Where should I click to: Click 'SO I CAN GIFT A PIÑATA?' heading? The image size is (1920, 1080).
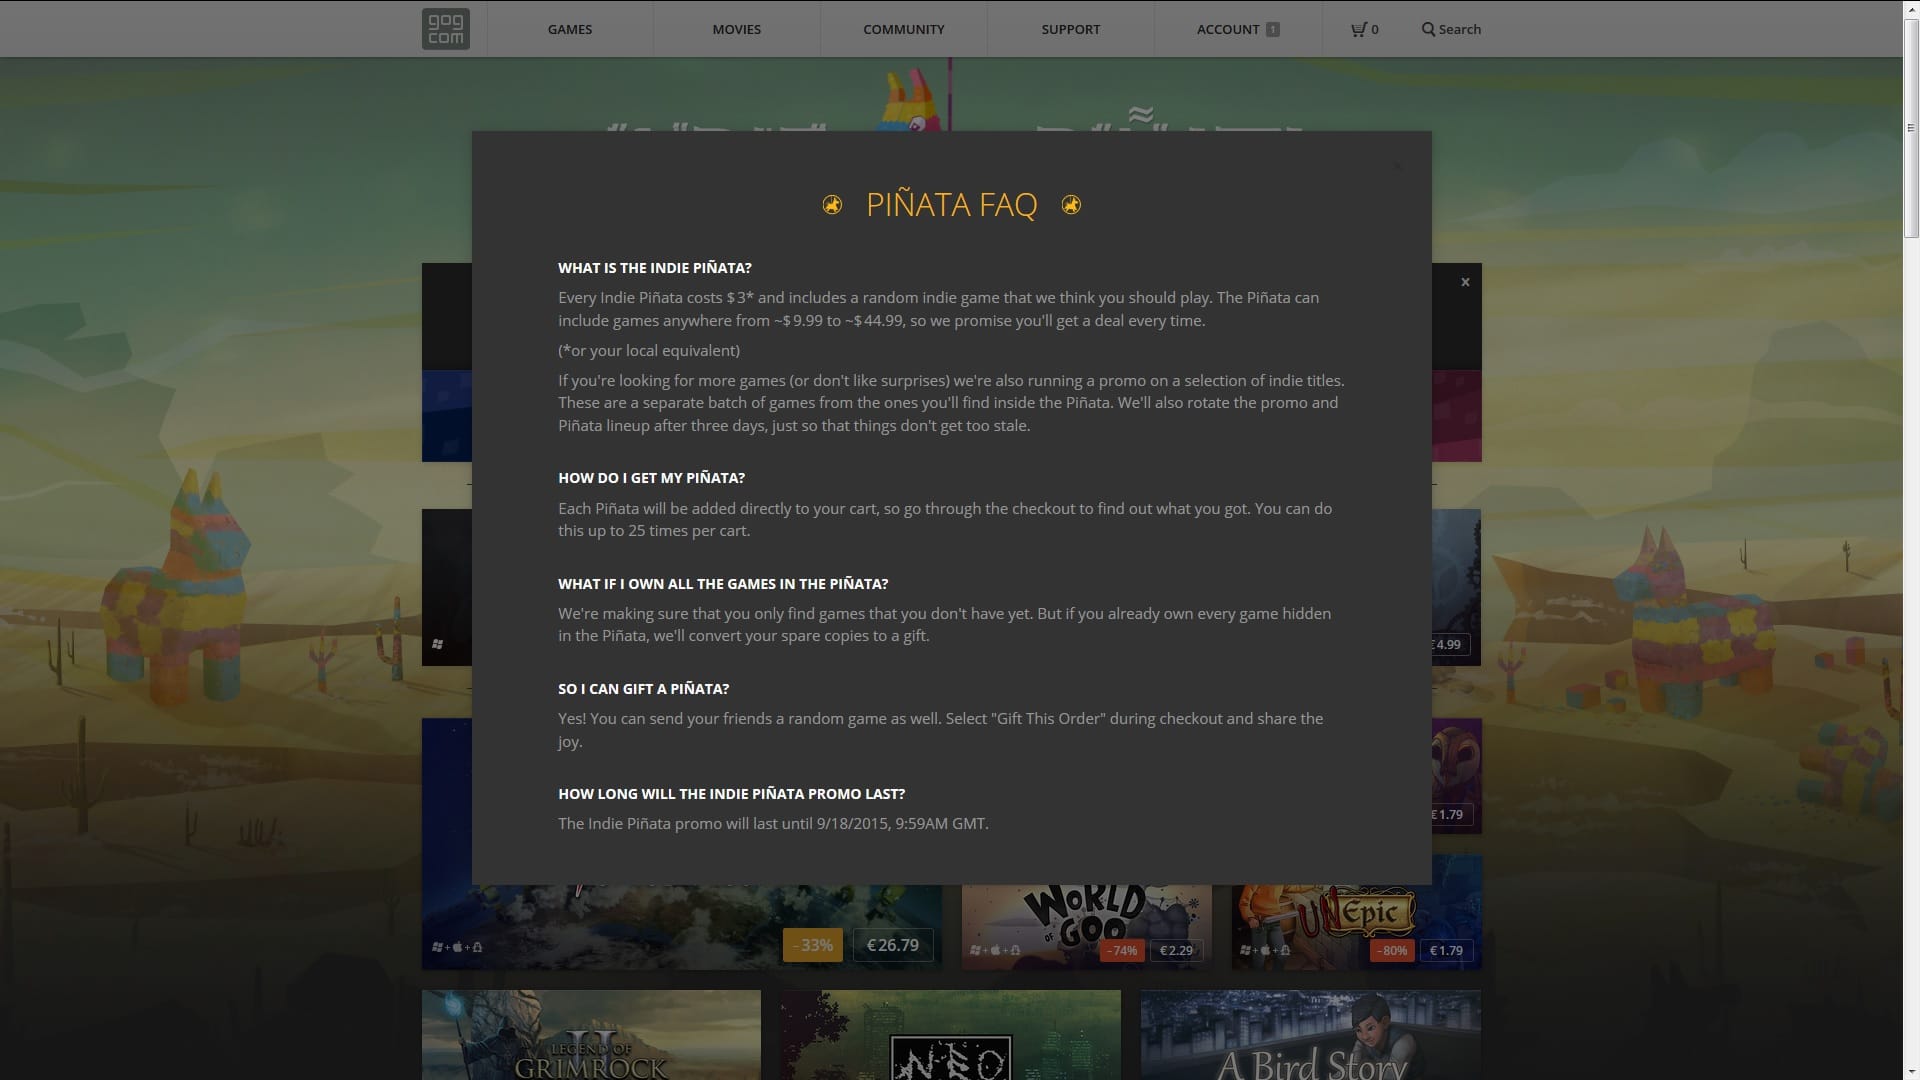point(643,689)
